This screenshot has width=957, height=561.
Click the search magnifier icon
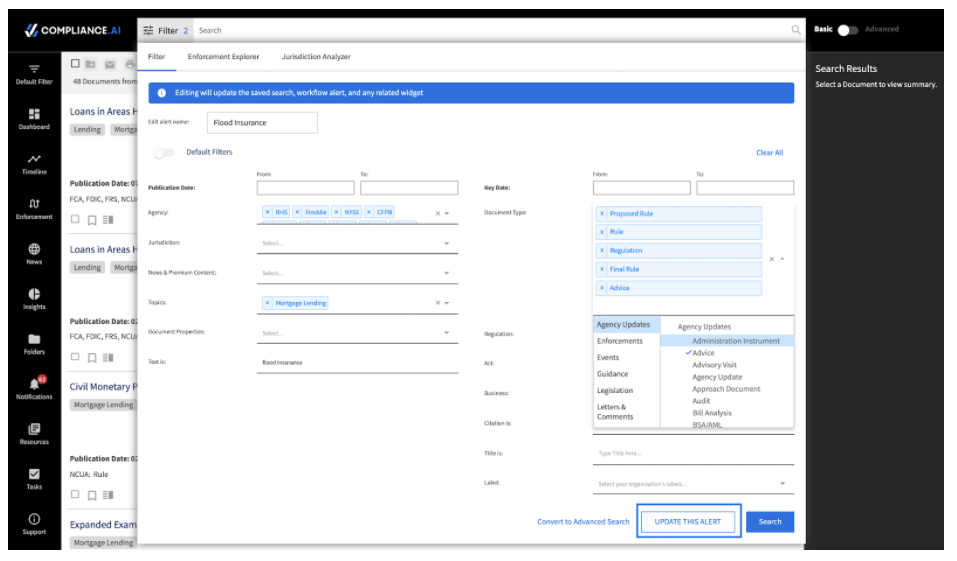796,30
